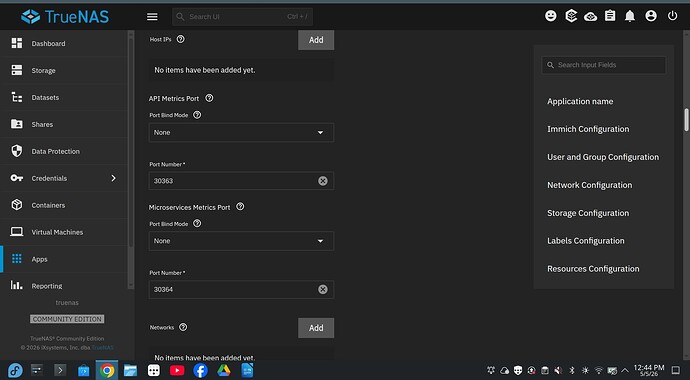The width and height of the screenshot is (690, 380).
Task: Open Containers in the sidebar
Action: 65,205
